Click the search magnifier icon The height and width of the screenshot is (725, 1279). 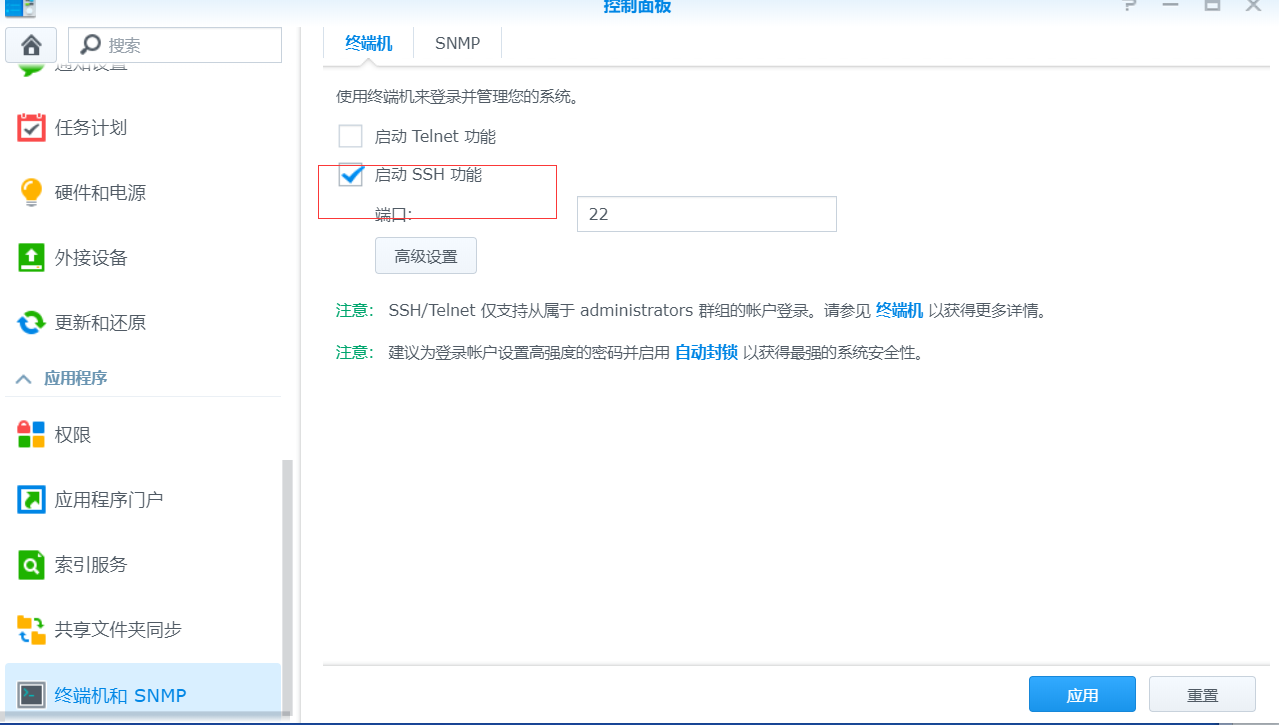91,45
